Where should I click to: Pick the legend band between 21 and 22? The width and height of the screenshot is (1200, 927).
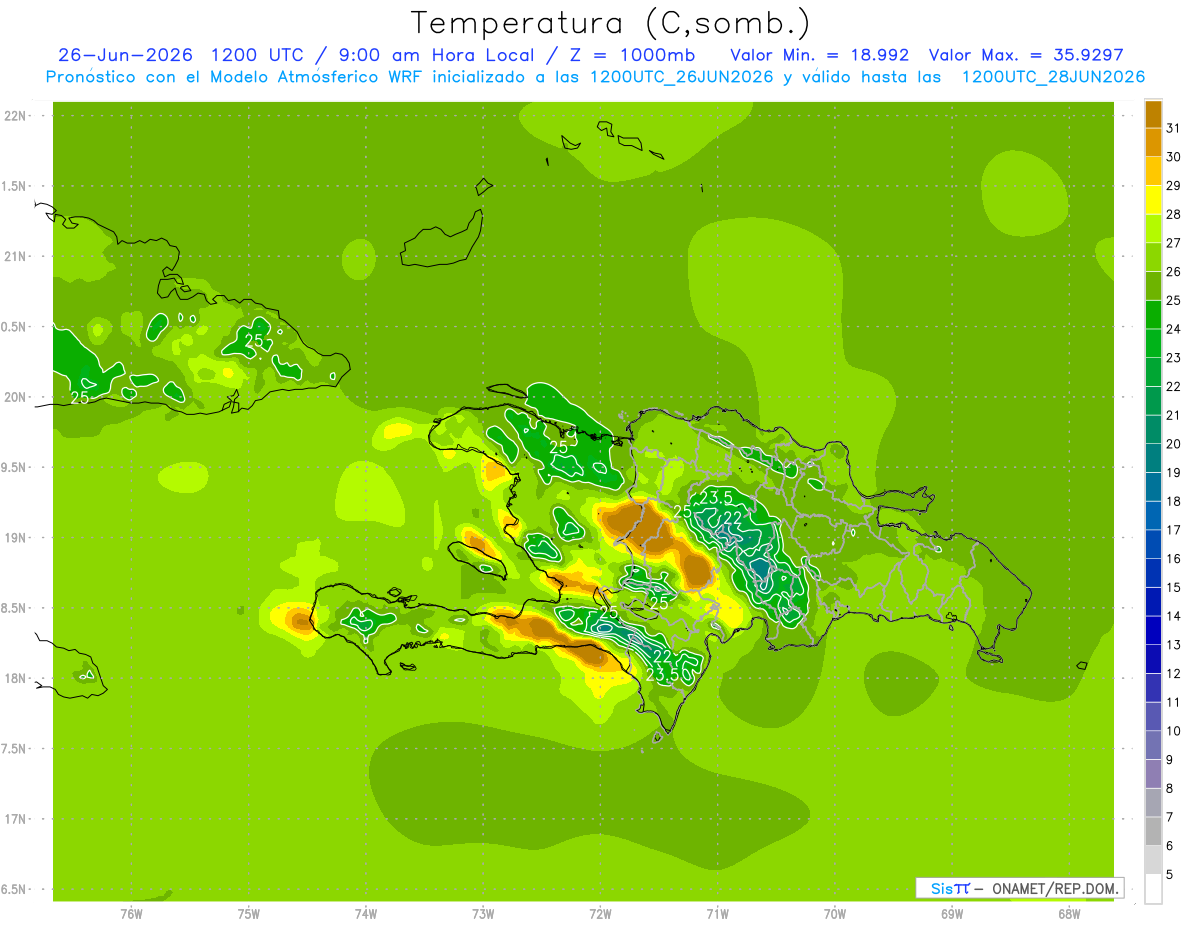point(1153,401)
